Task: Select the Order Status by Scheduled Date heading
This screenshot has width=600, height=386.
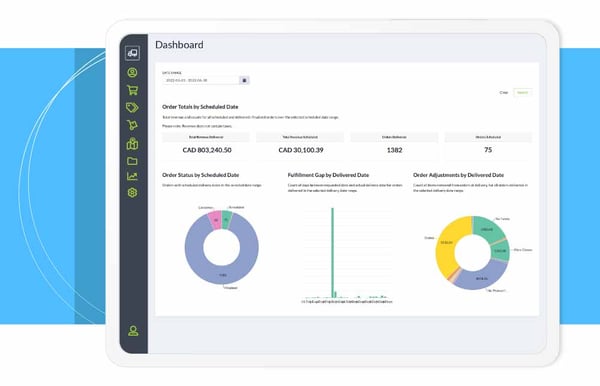Action: tap(201, 175)
